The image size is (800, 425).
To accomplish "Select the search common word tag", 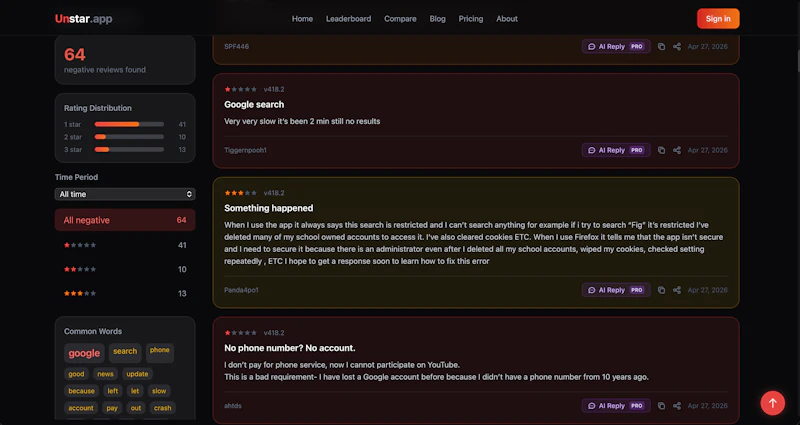I will click(x=125, y=351).
